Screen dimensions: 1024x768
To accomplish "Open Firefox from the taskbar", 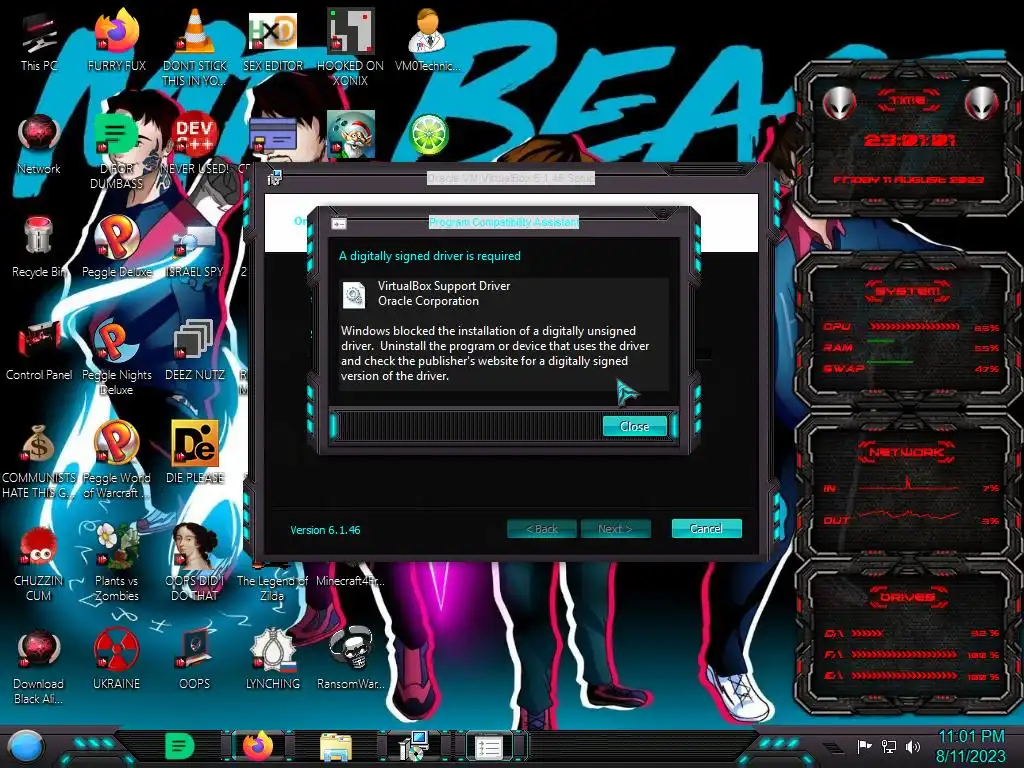I will point(258,746).
